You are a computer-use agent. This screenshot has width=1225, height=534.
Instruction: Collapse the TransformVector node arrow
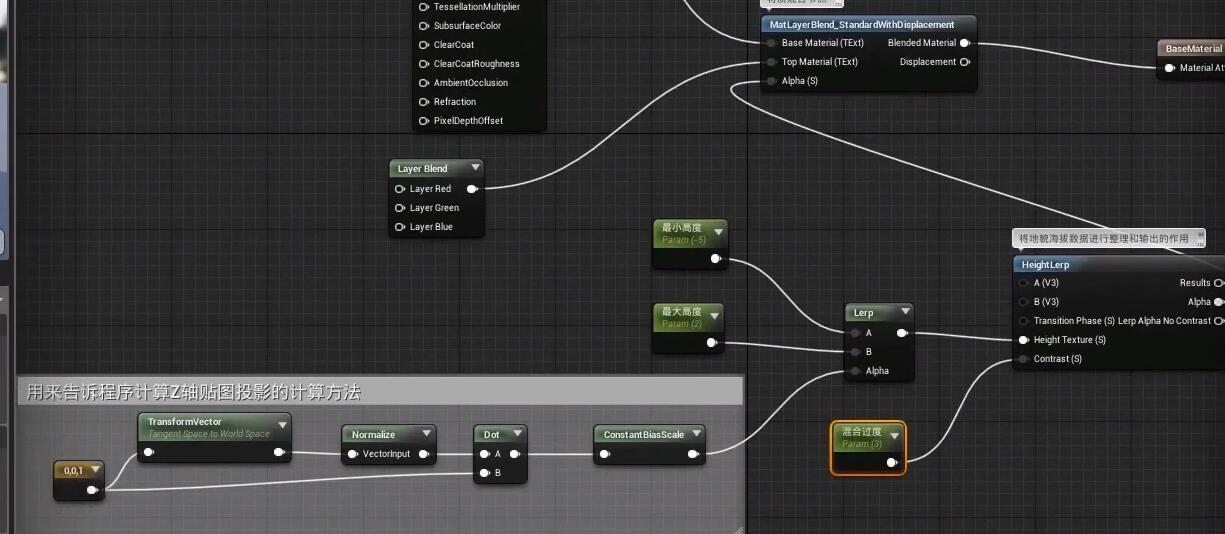(x=282, y=425)
